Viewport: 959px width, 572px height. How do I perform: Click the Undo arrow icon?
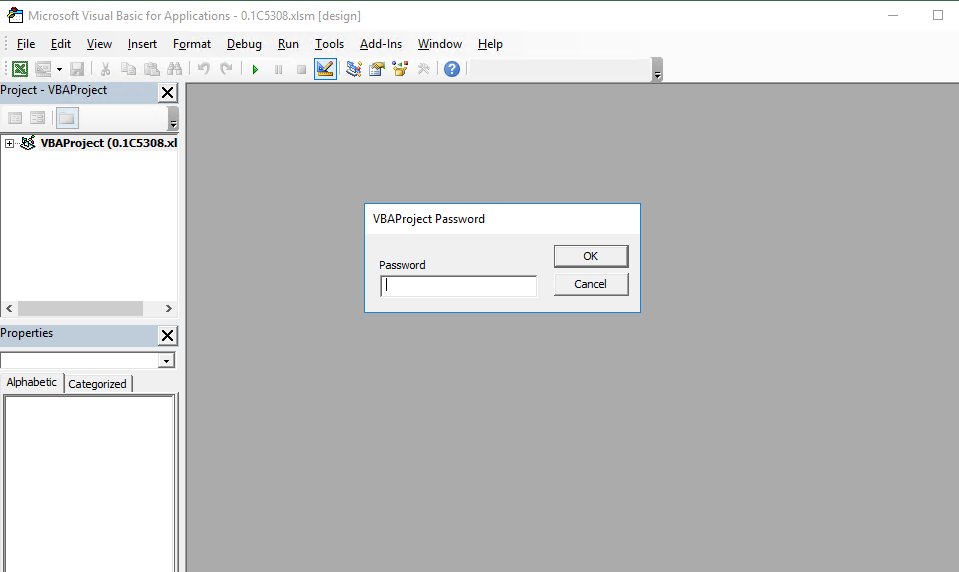click(204, 69)
